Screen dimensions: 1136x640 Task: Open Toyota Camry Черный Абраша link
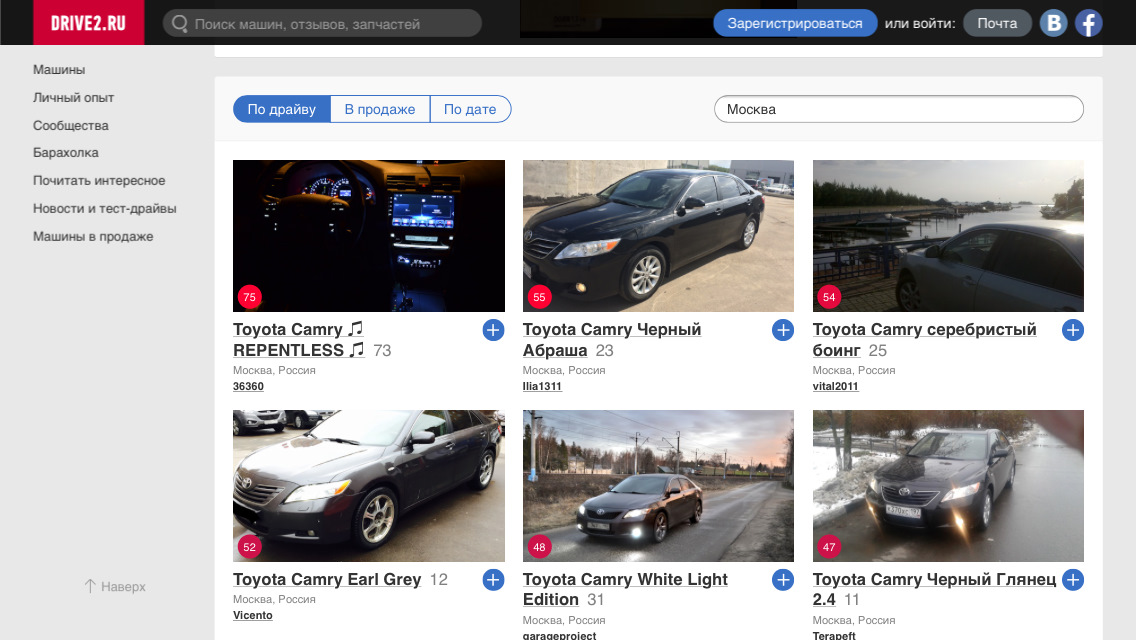[611, 340]
